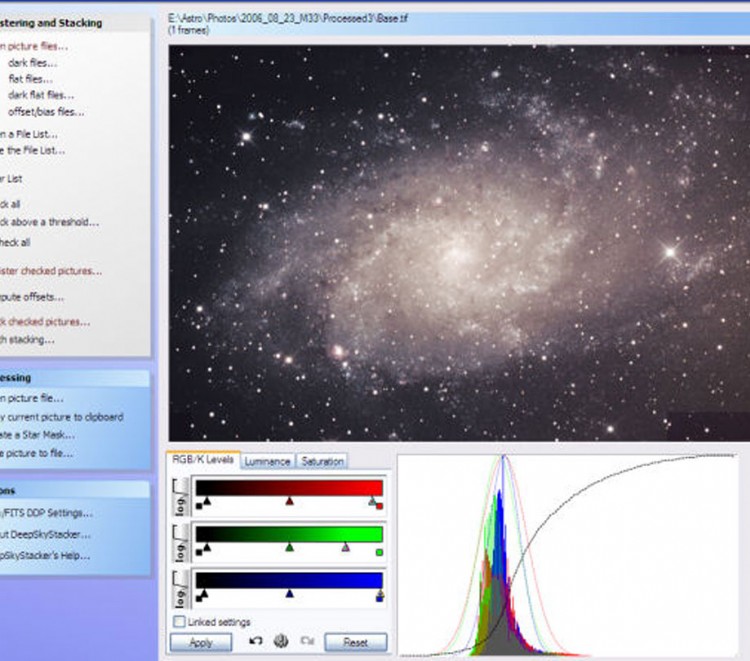This screenshot has height=661, width=750.
Task: Open offset/bias files link
Action: point(46,112)
